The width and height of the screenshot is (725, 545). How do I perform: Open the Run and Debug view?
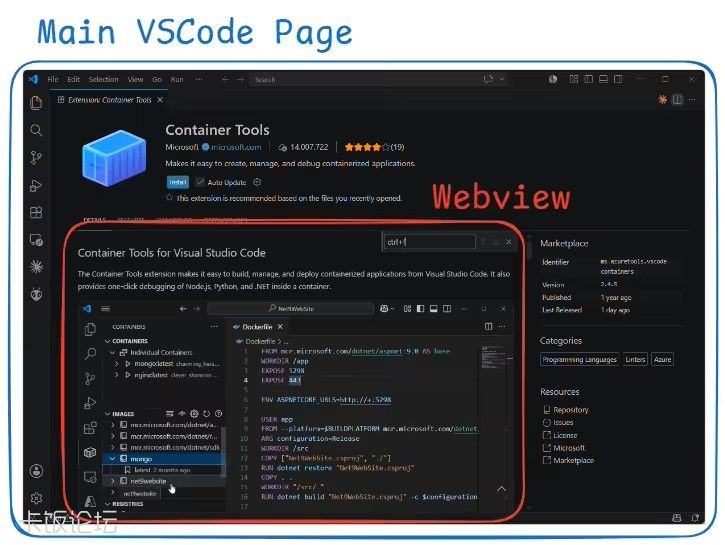pos(36,185)
